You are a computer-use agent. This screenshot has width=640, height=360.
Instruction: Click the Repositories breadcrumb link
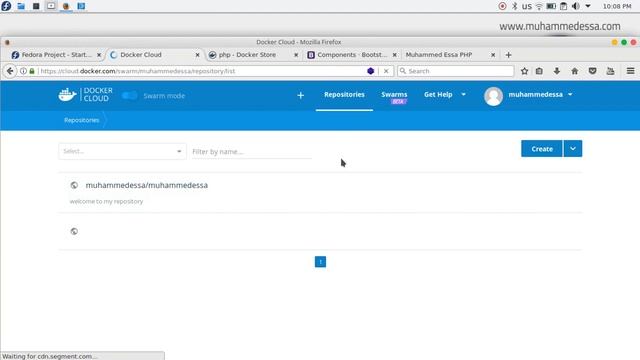[x=82, y=120]
